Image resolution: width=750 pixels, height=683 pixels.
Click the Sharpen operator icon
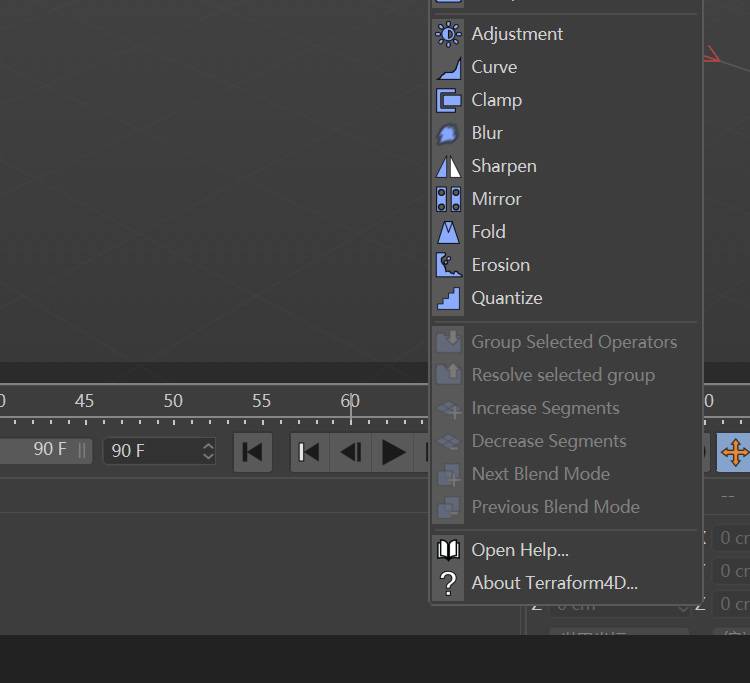pyautogui.click(x=448, y=166)
